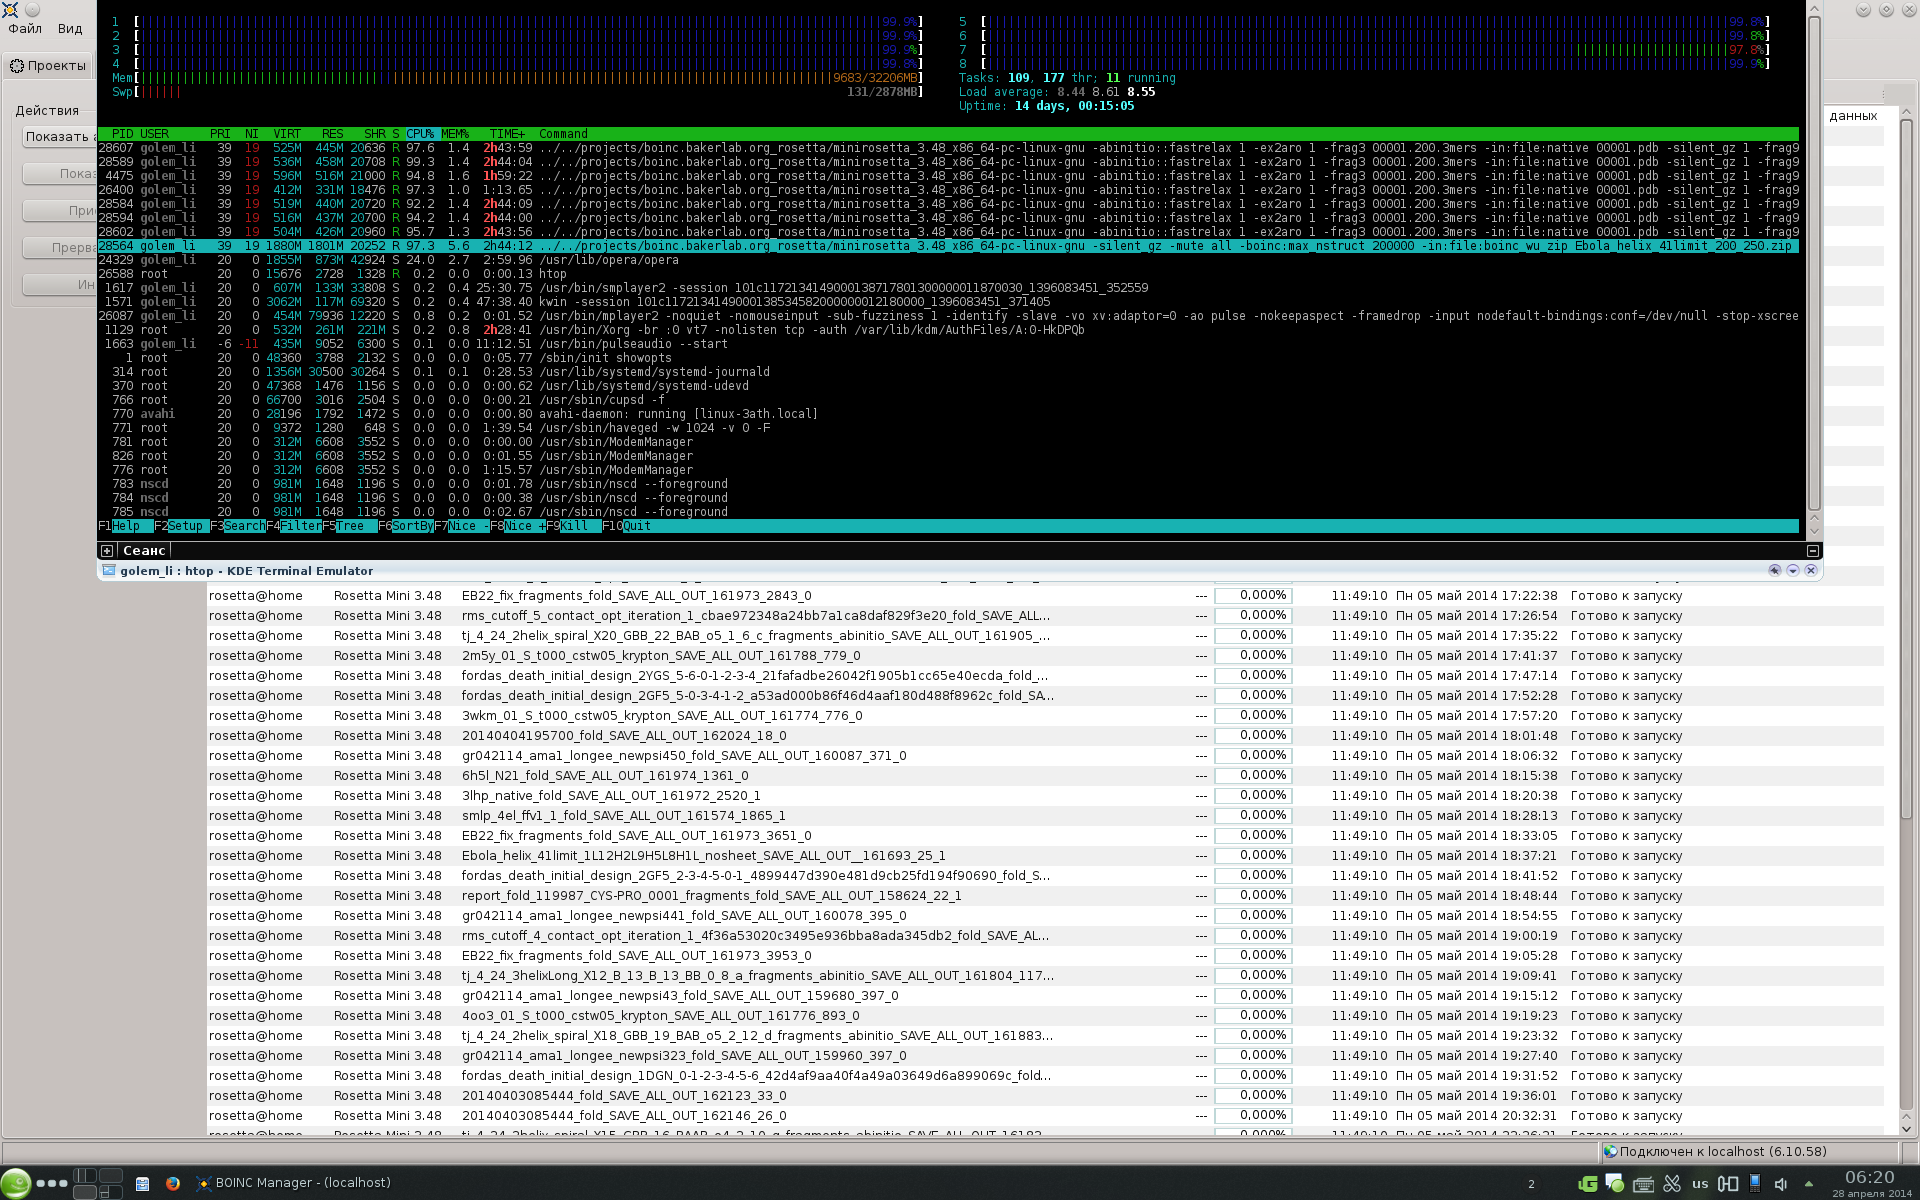Viewport: 1920px width, 1200px height.
Task: Click the volume speaker tray icon
Action: pos(1780,1184)
